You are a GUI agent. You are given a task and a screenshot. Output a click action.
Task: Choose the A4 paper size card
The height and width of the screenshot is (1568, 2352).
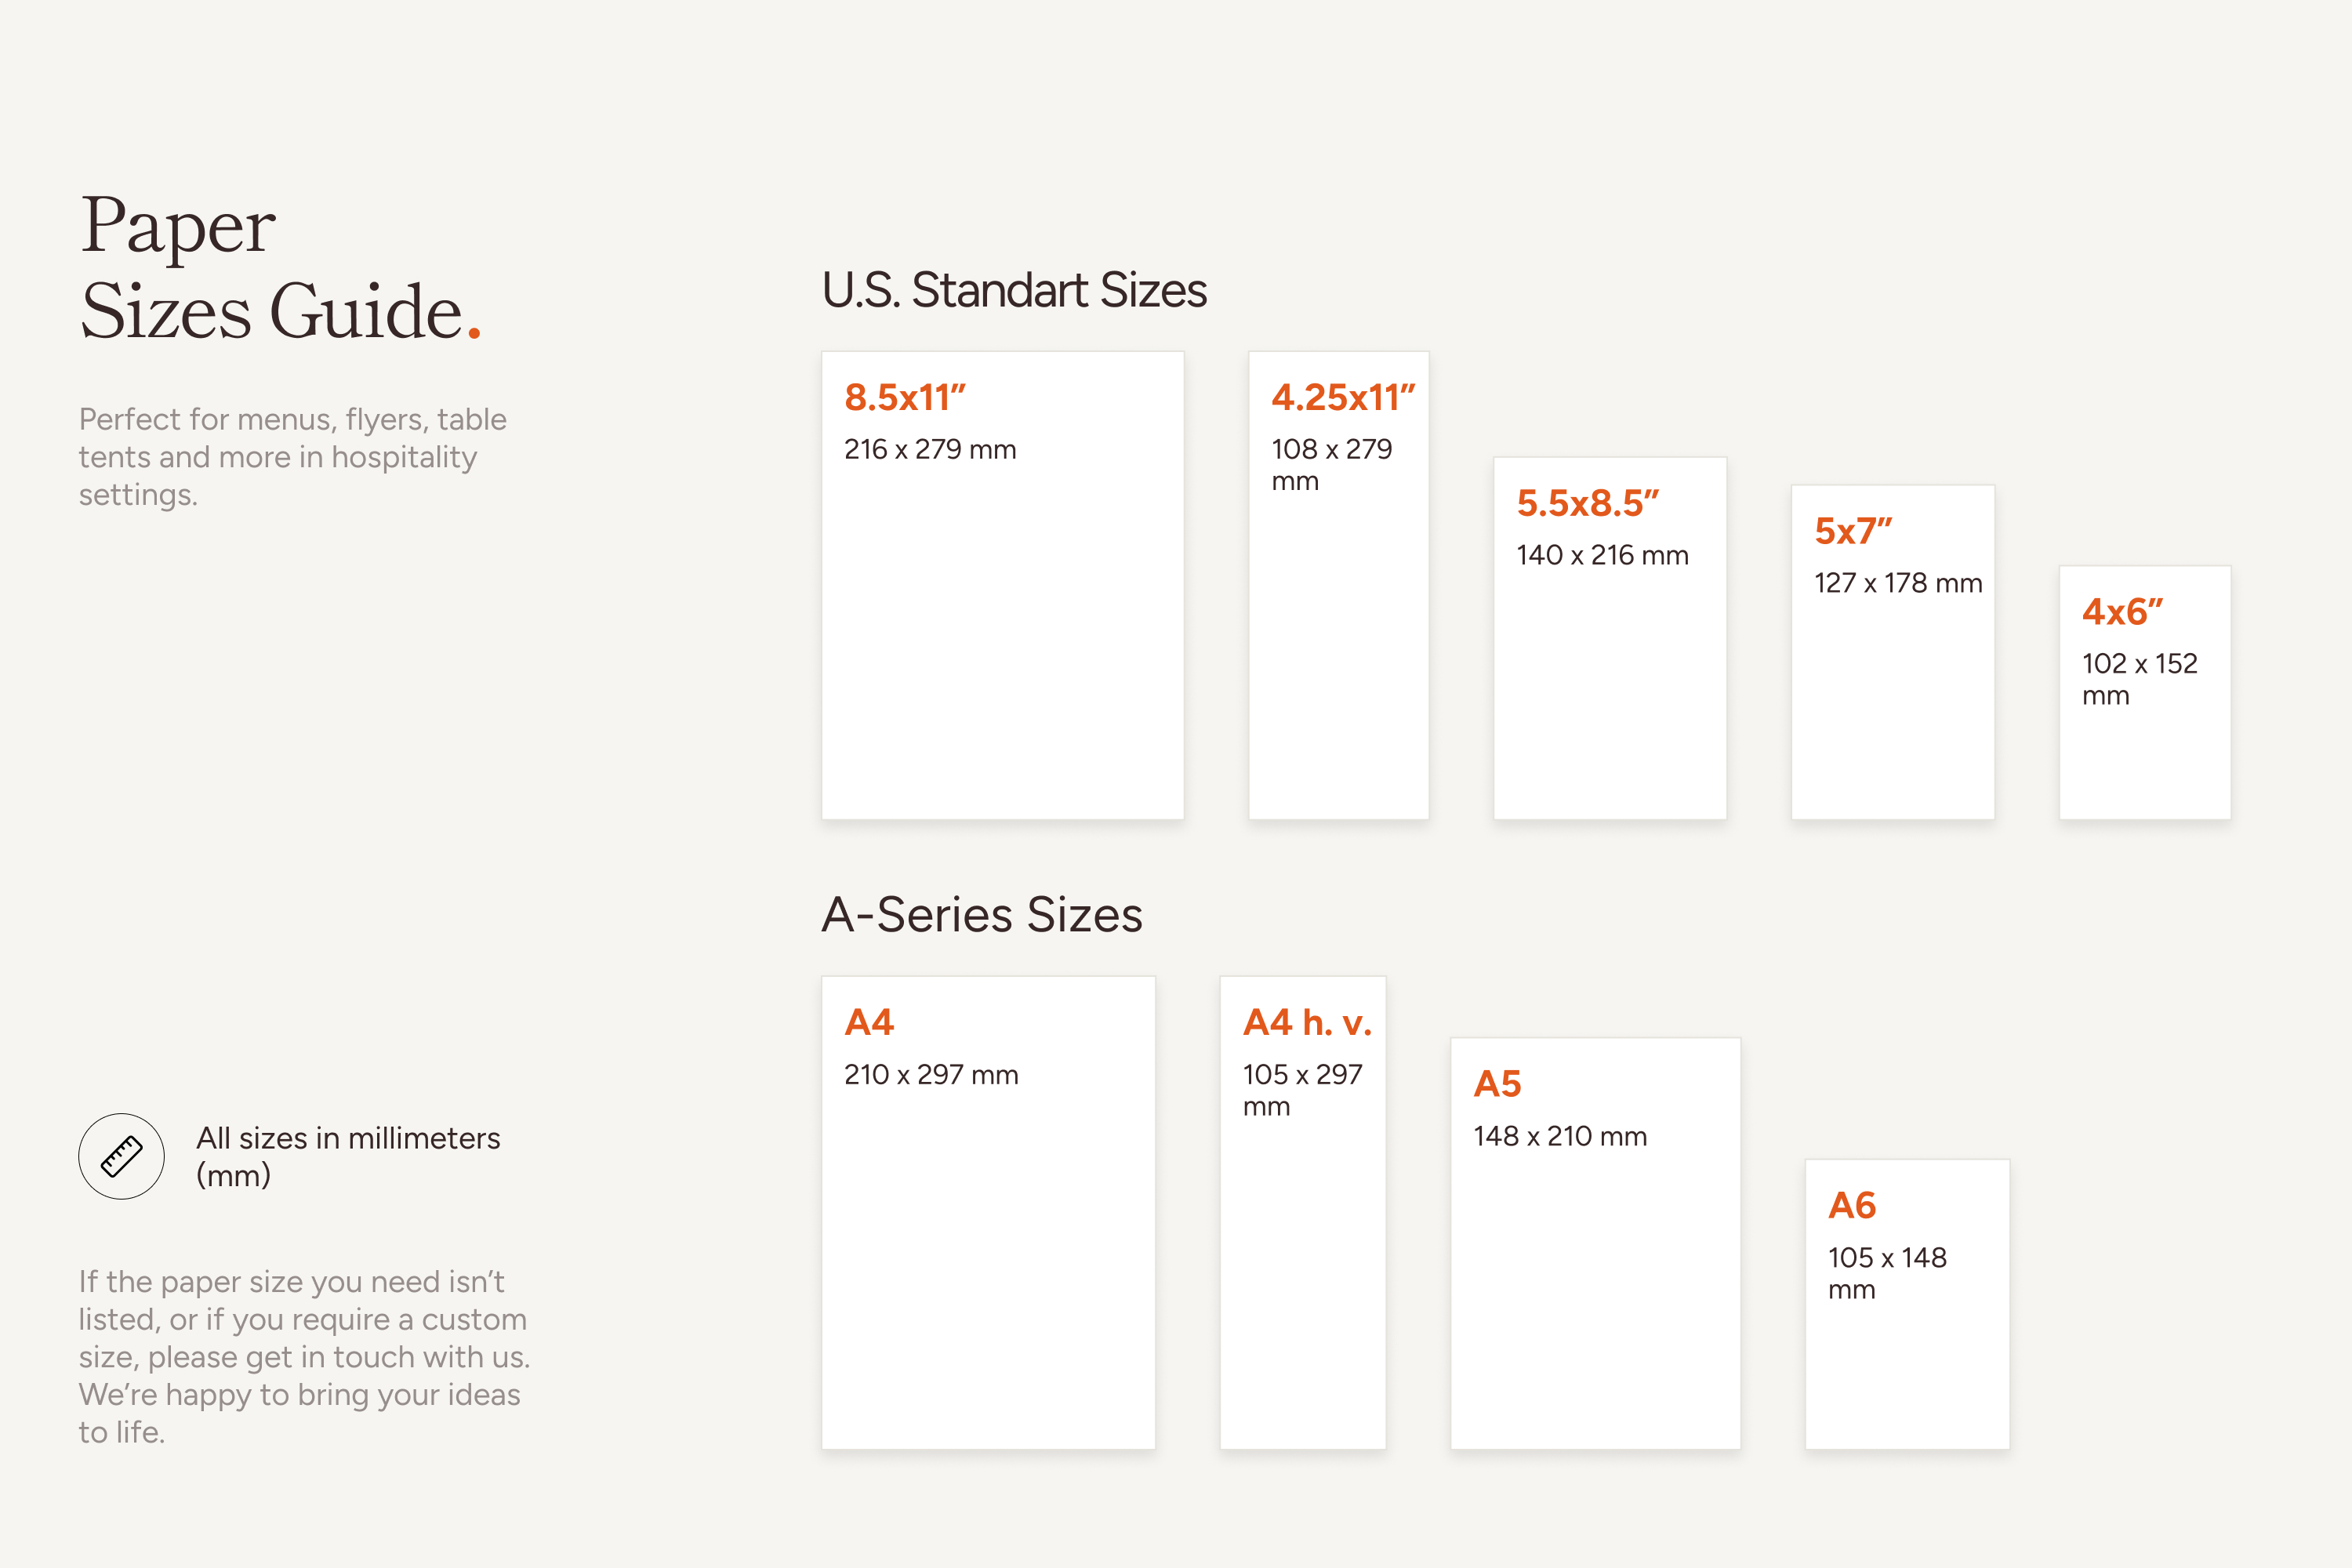pos(988,1212)
